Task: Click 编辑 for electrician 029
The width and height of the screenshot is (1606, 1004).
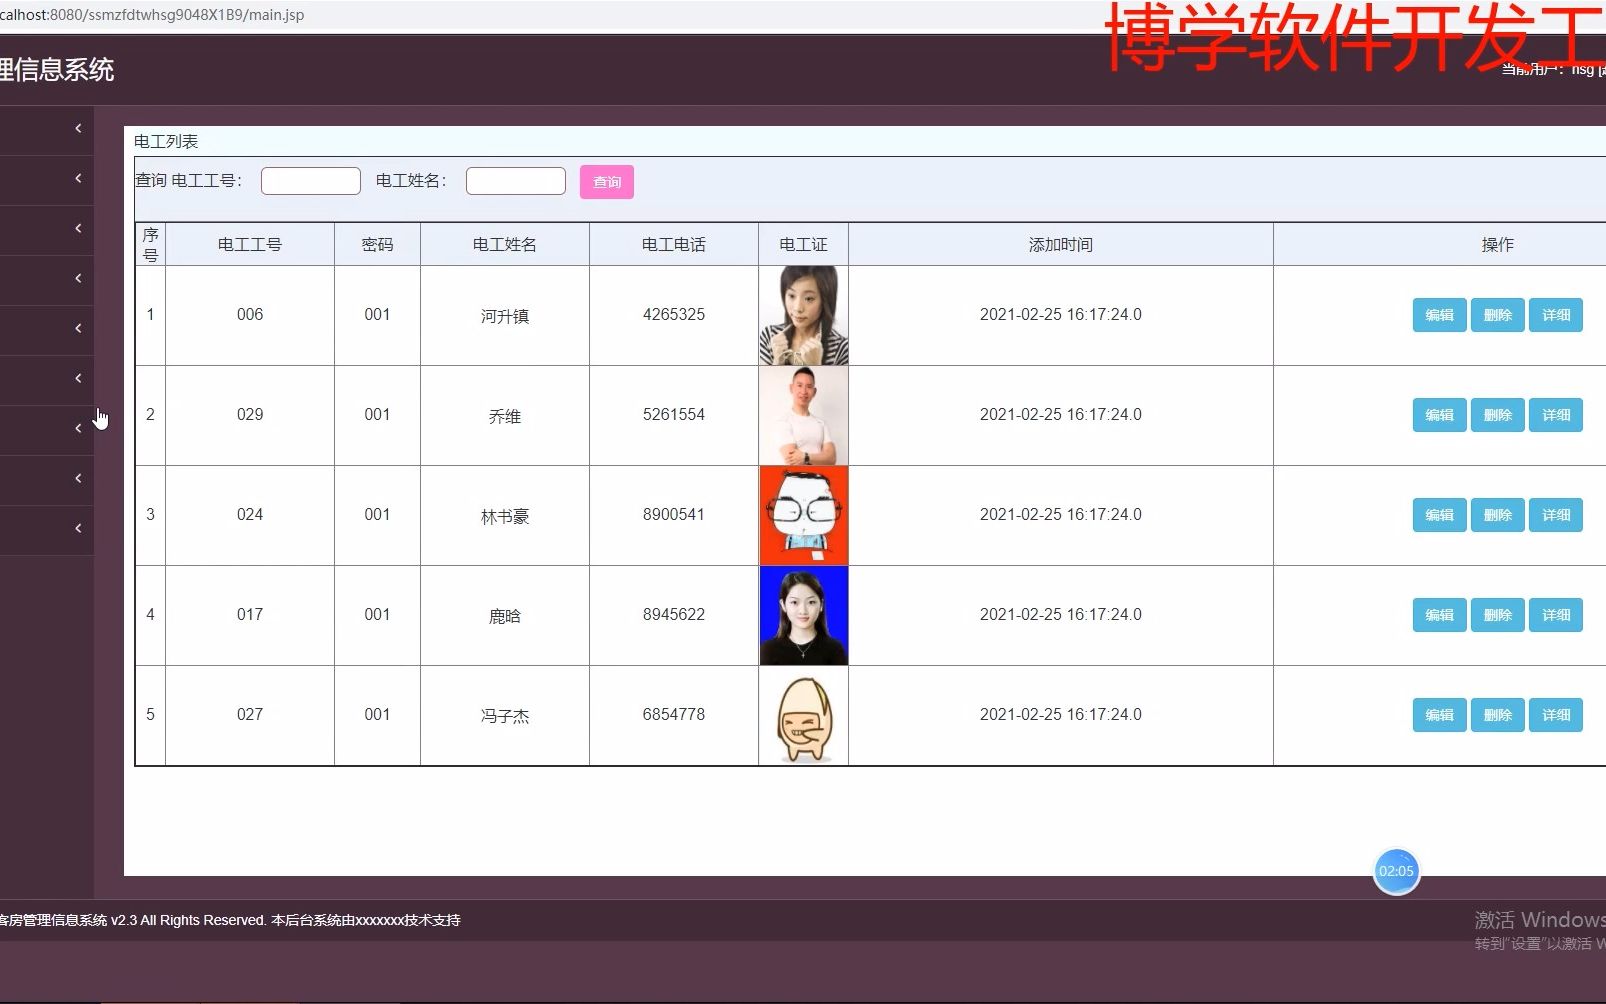Action: [1439, 415]
